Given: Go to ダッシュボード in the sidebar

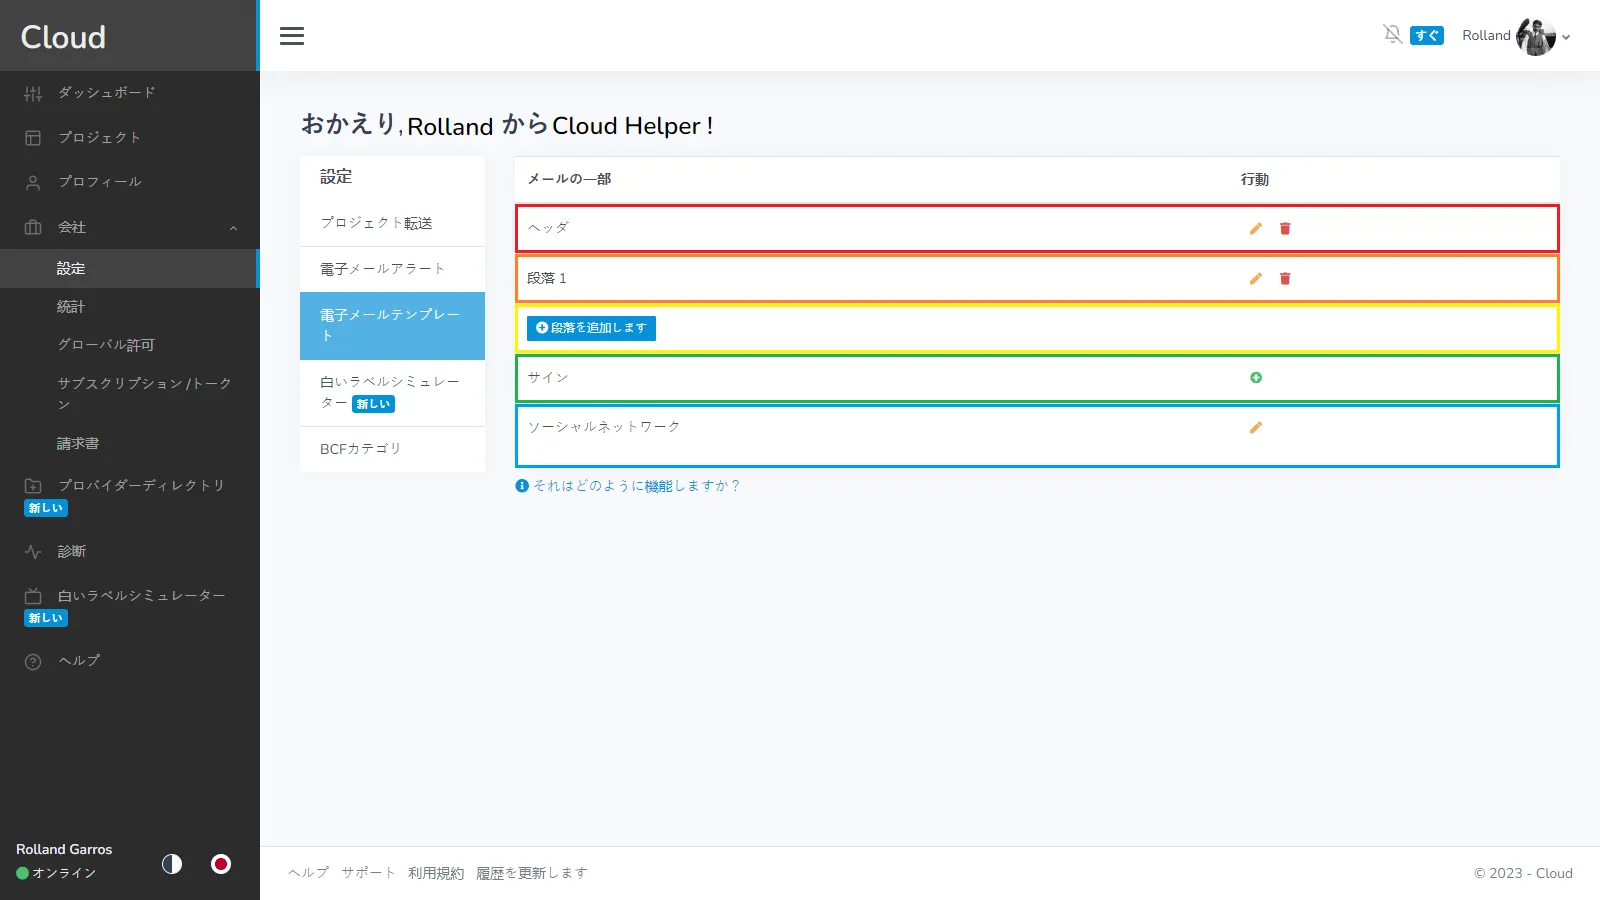Looking at the screenshot, I should click(x=106, y=93).
